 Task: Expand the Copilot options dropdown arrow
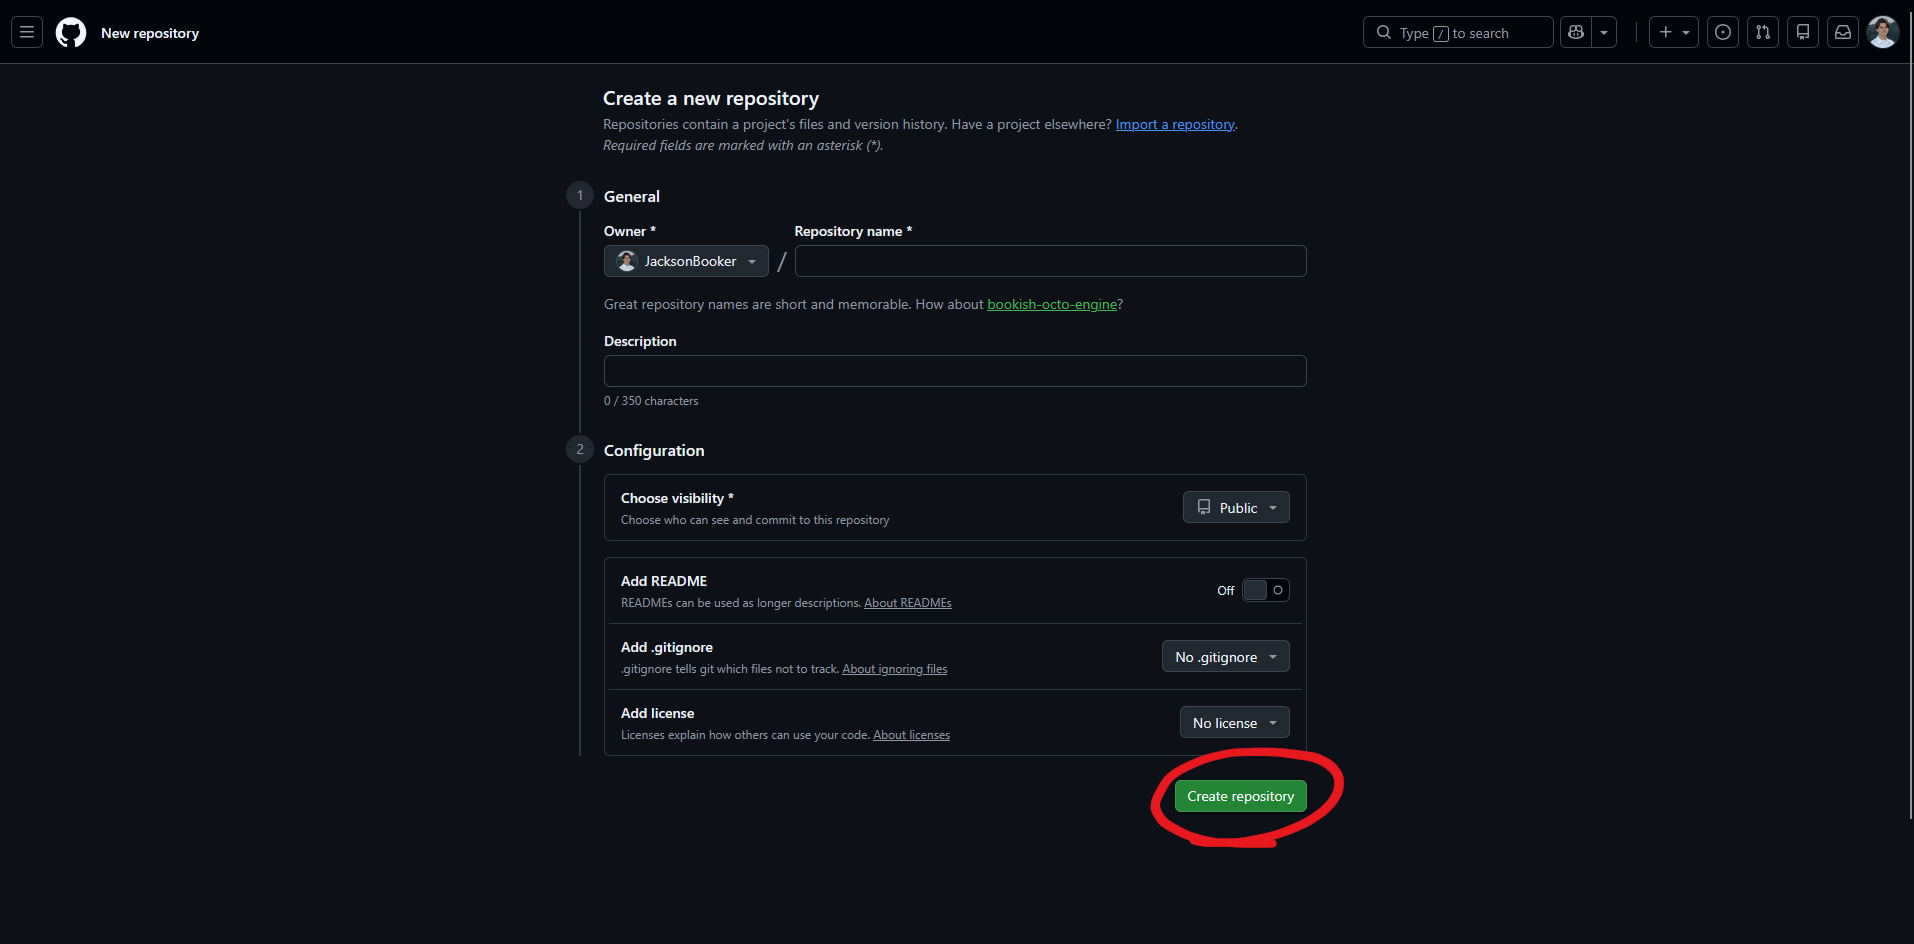pyautogui.click(x=1604, y=33)
